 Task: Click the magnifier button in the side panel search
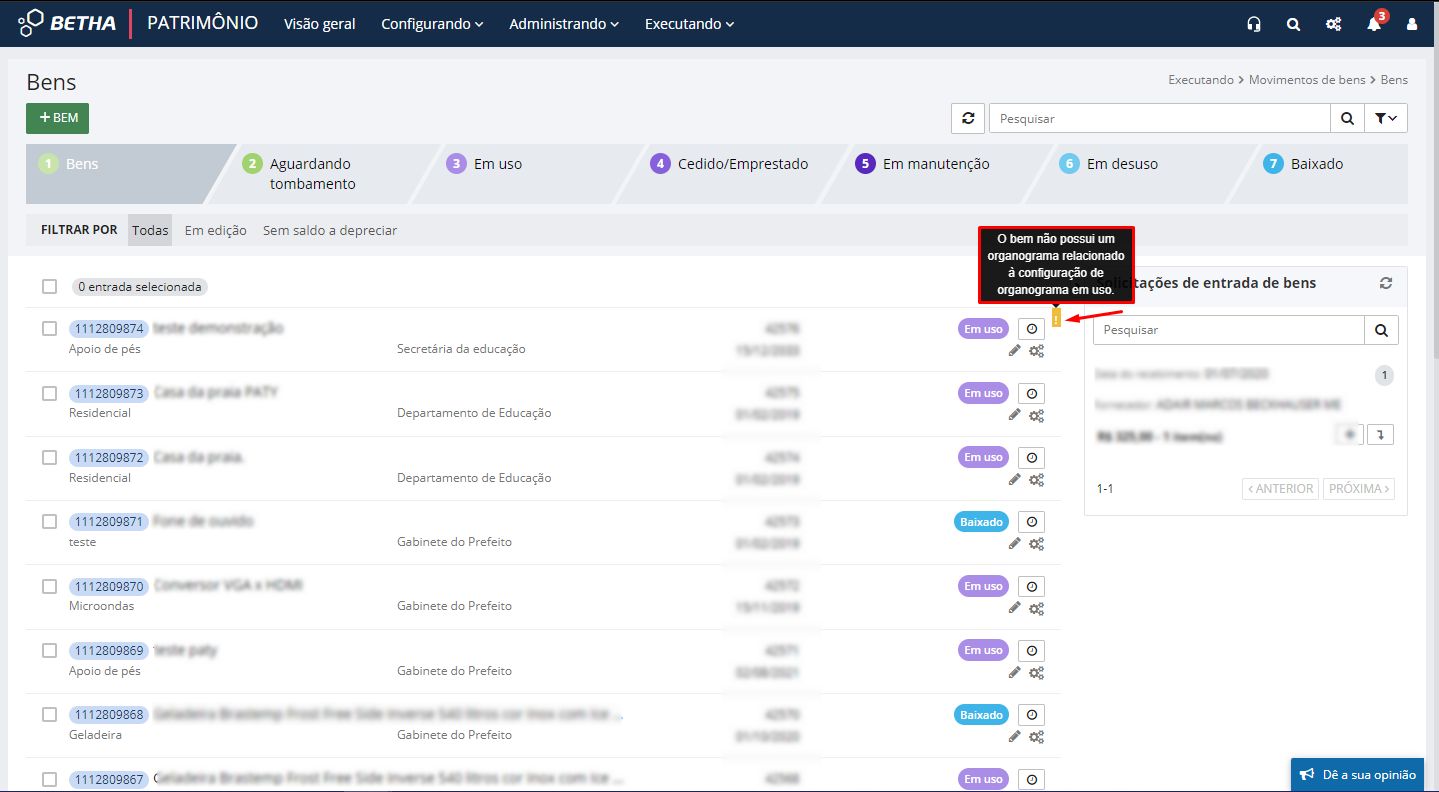(1381, 330)
